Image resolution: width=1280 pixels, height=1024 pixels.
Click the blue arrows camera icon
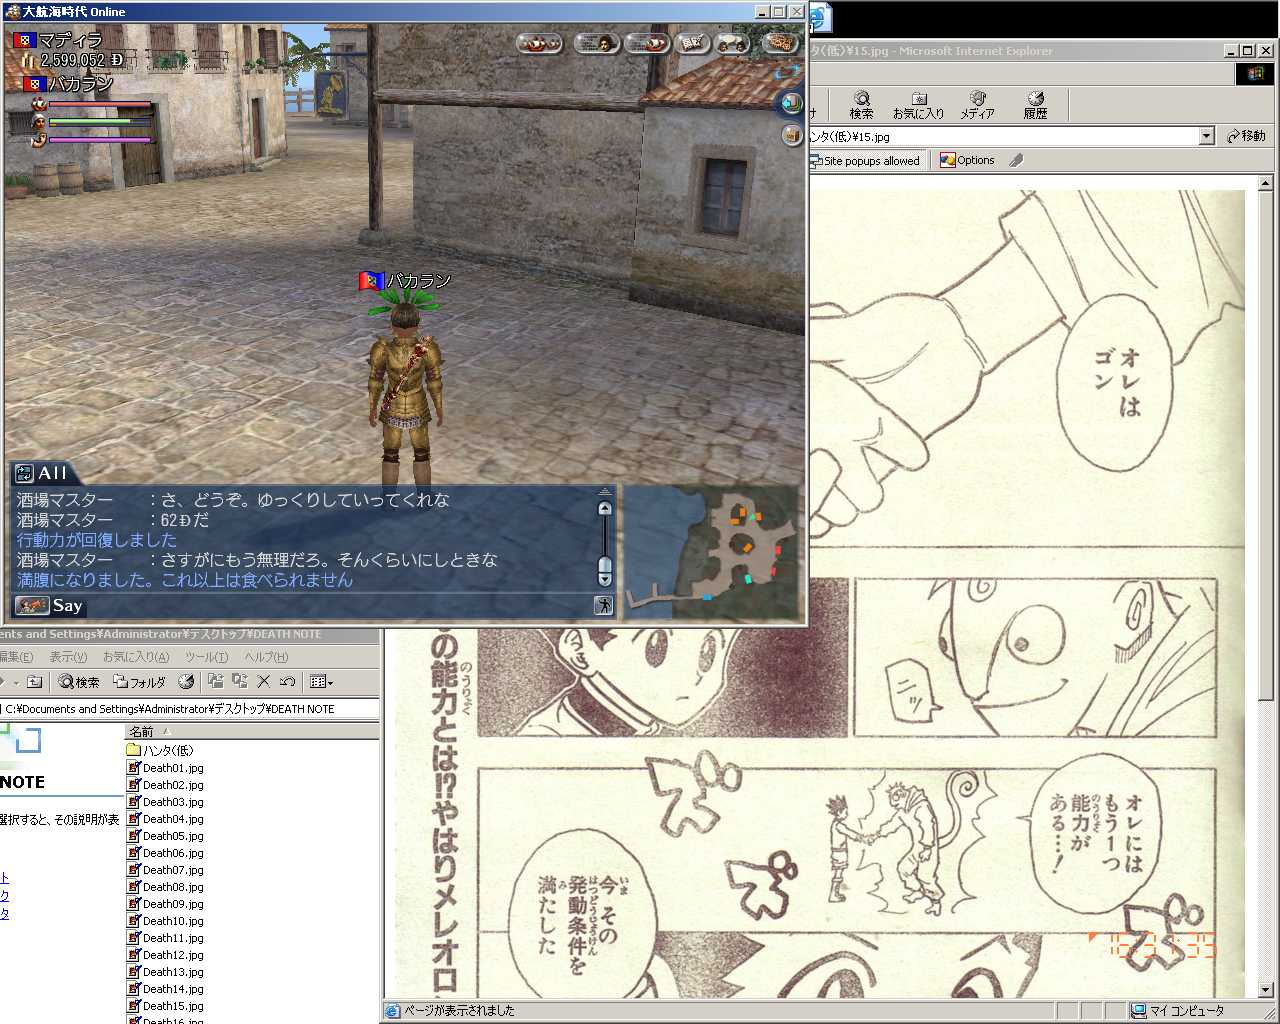coord(788,72)
